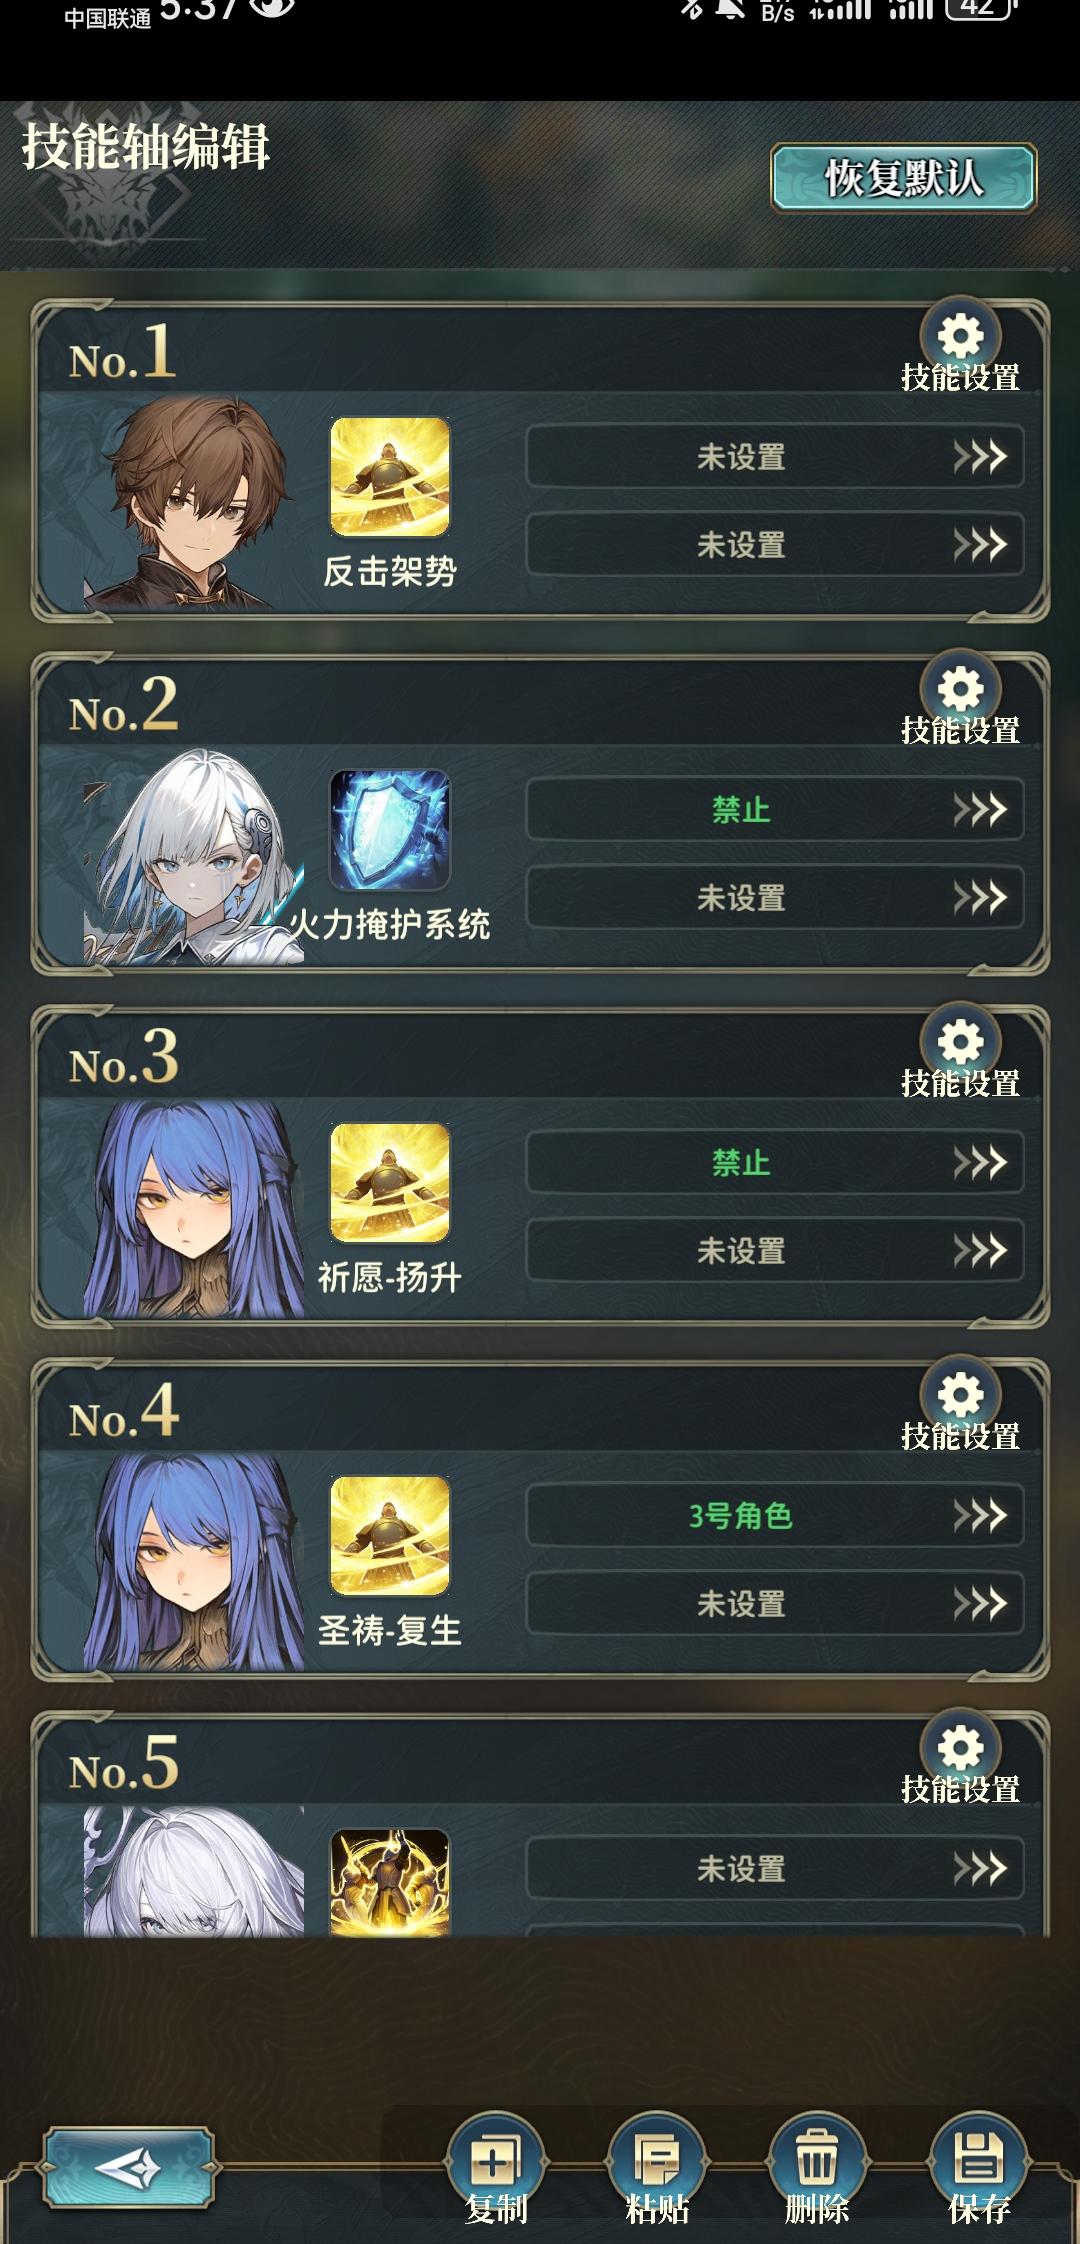Open the 3号角色 target selector in No.4
The width and height of the screenshot is (1080, 2244).
pos(775,1516)
